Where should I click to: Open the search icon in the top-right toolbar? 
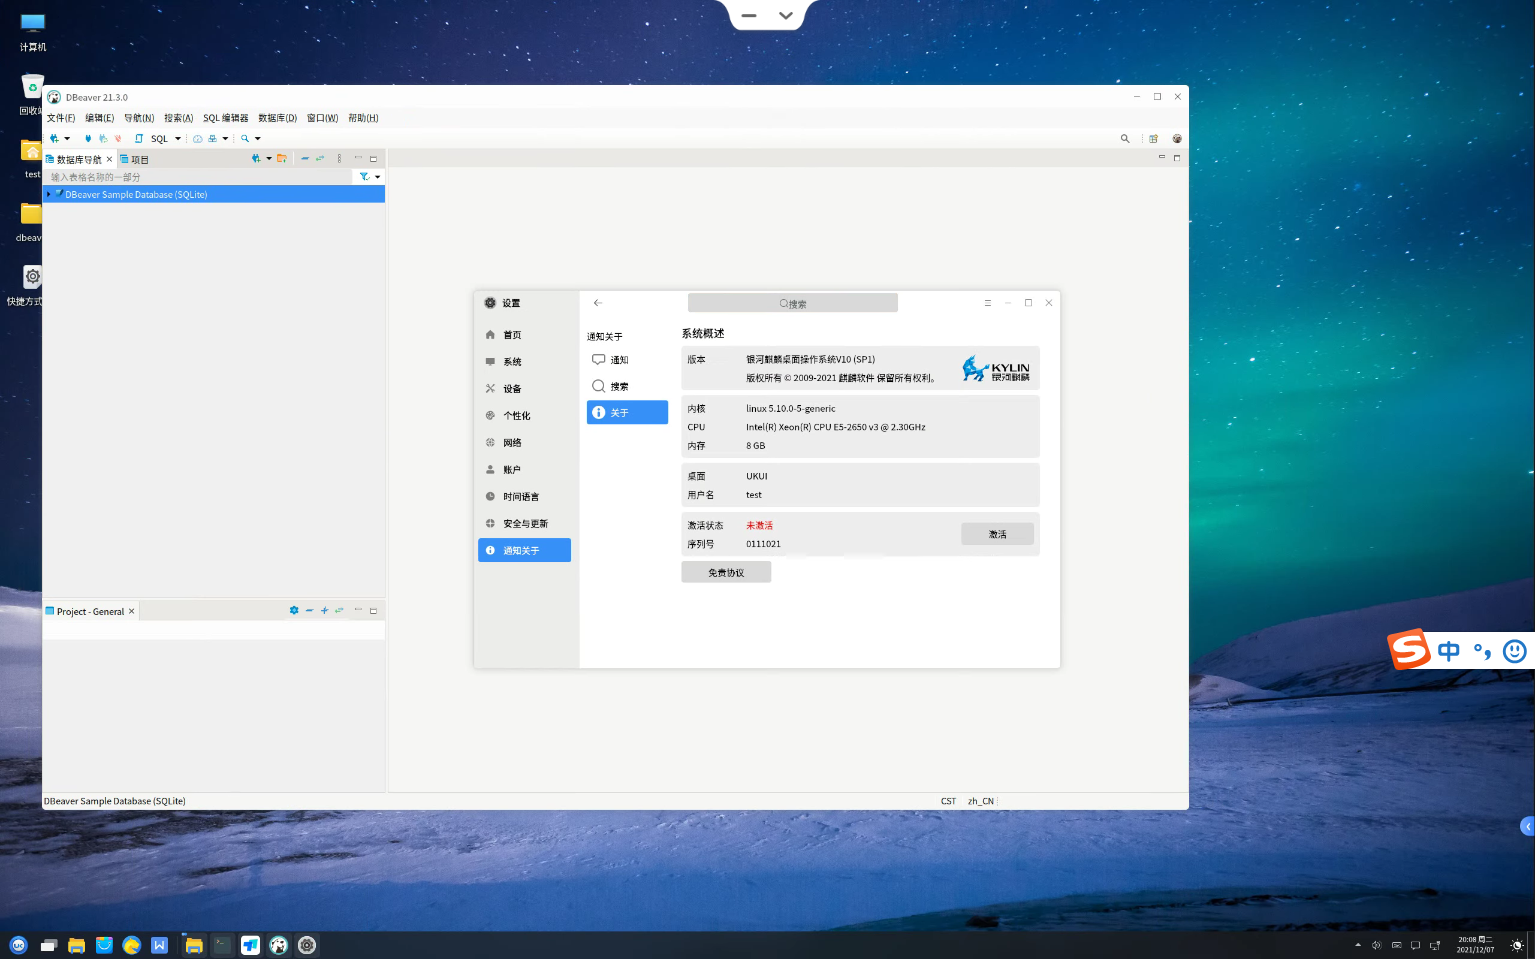click(1125, 138)
